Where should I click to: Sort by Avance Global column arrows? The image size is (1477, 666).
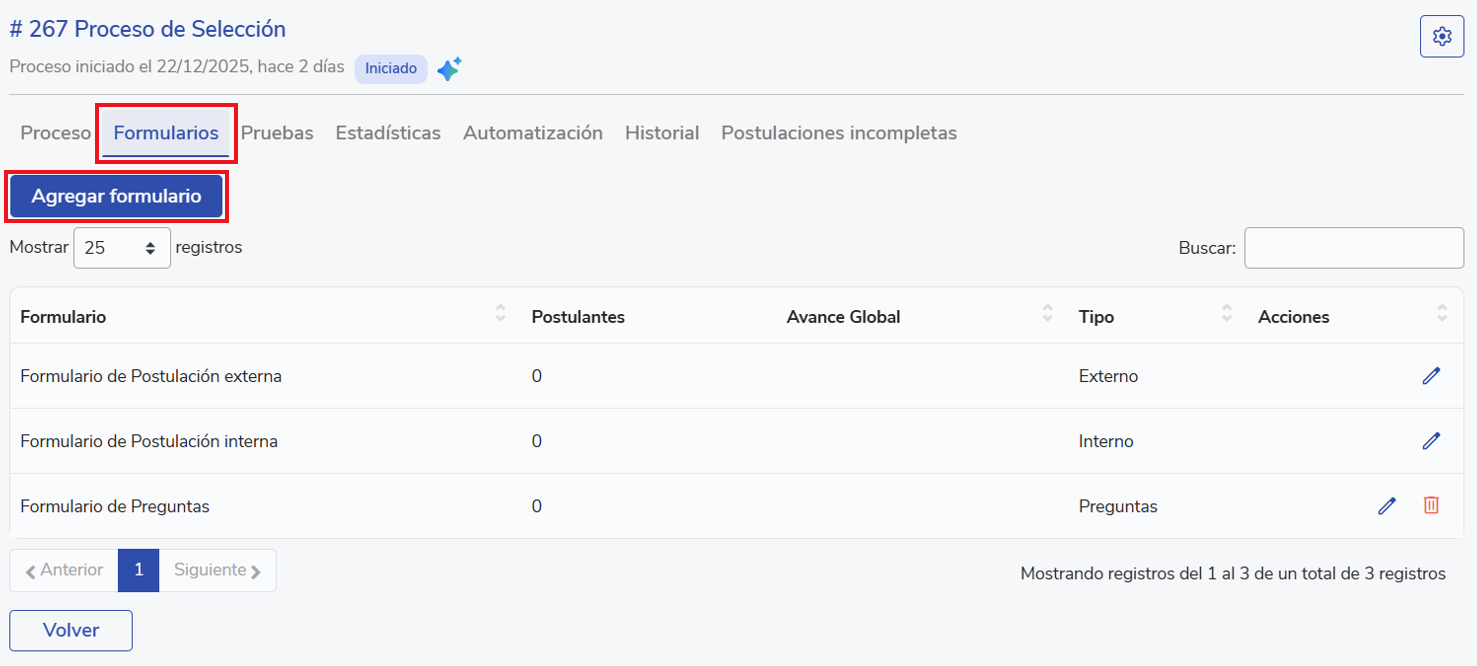pyautogui.click(x=1047, y=314)
